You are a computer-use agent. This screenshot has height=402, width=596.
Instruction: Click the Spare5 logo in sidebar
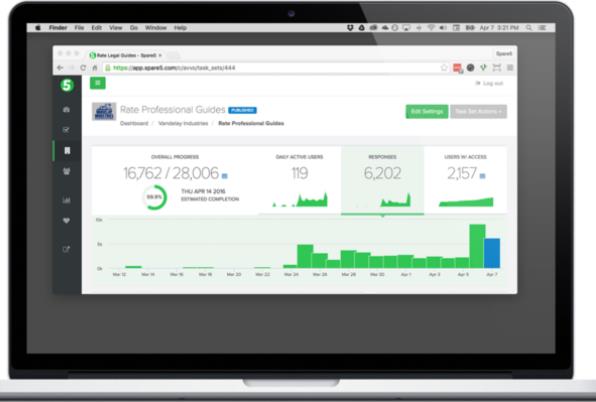[67, 85]
